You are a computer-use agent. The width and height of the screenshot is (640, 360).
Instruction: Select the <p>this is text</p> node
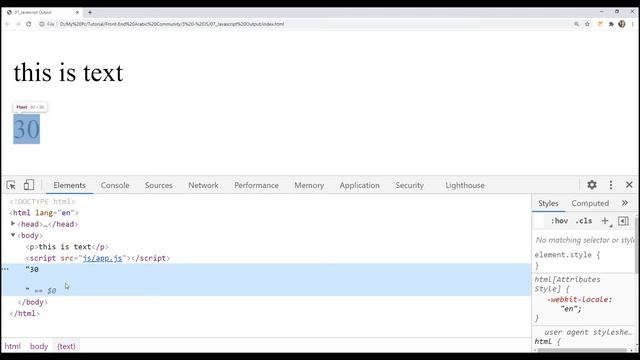[67, 247]
